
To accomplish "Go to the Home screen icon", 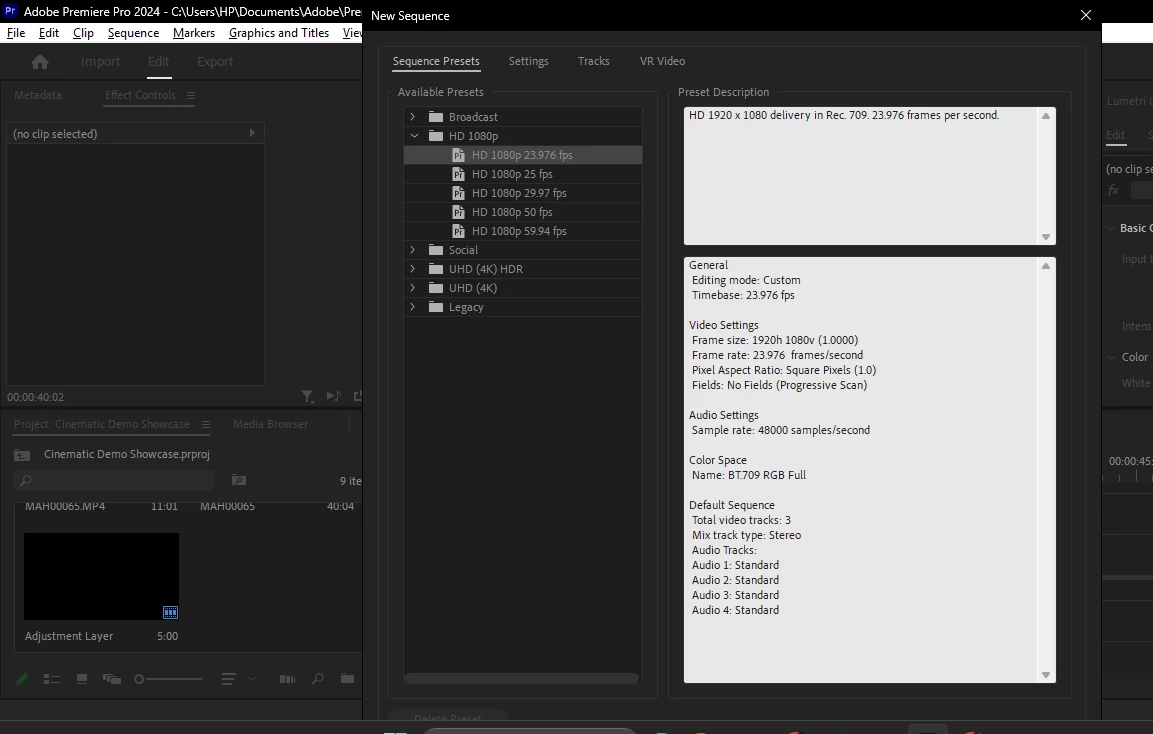I will [x=40, y=62].
